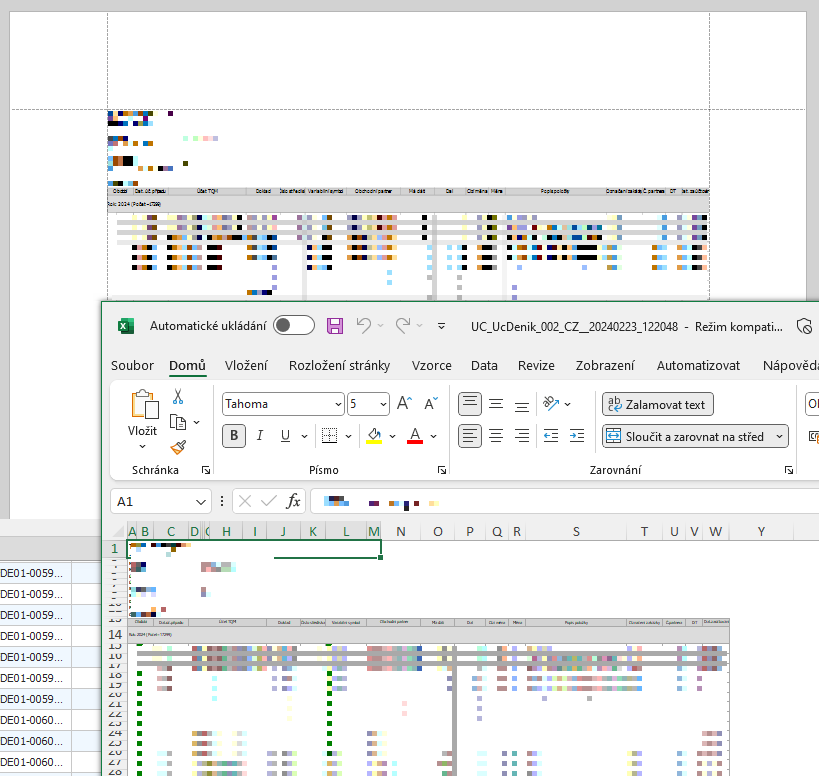
Task: Expand the name box dropdown arrow
Action: click(201, 502)
